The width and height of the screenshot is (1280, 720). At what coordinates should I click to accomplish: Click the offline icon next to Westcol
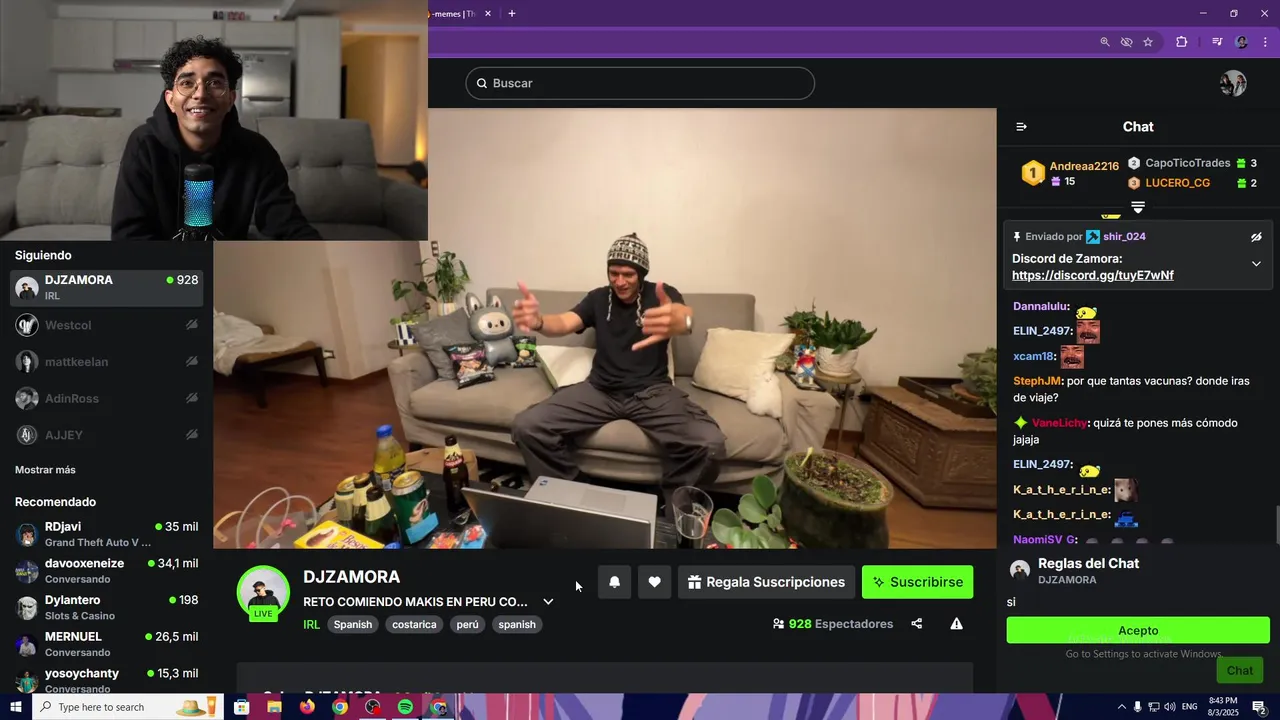pos(192,325)
